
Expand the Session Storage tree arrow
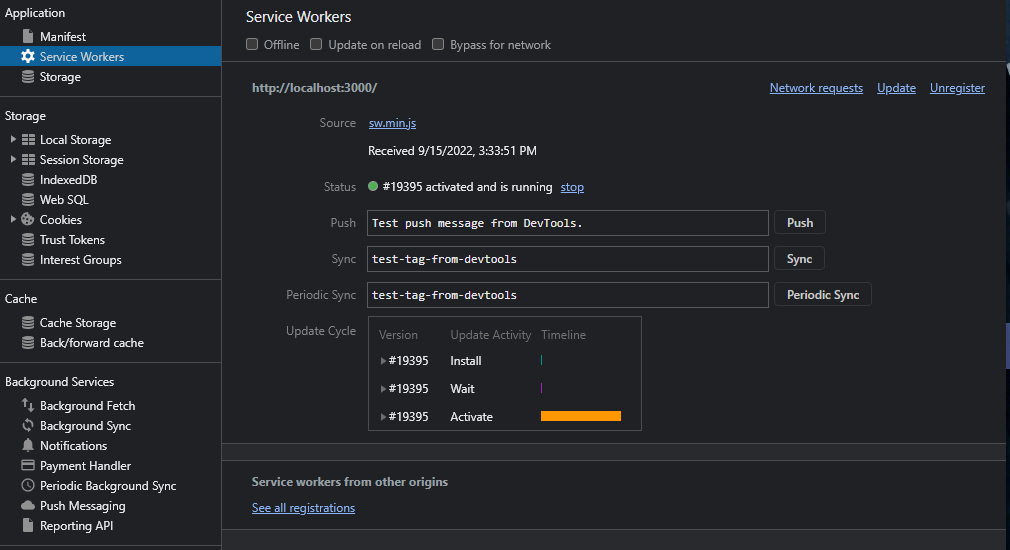pyautogui.click(x=13, y=160)
